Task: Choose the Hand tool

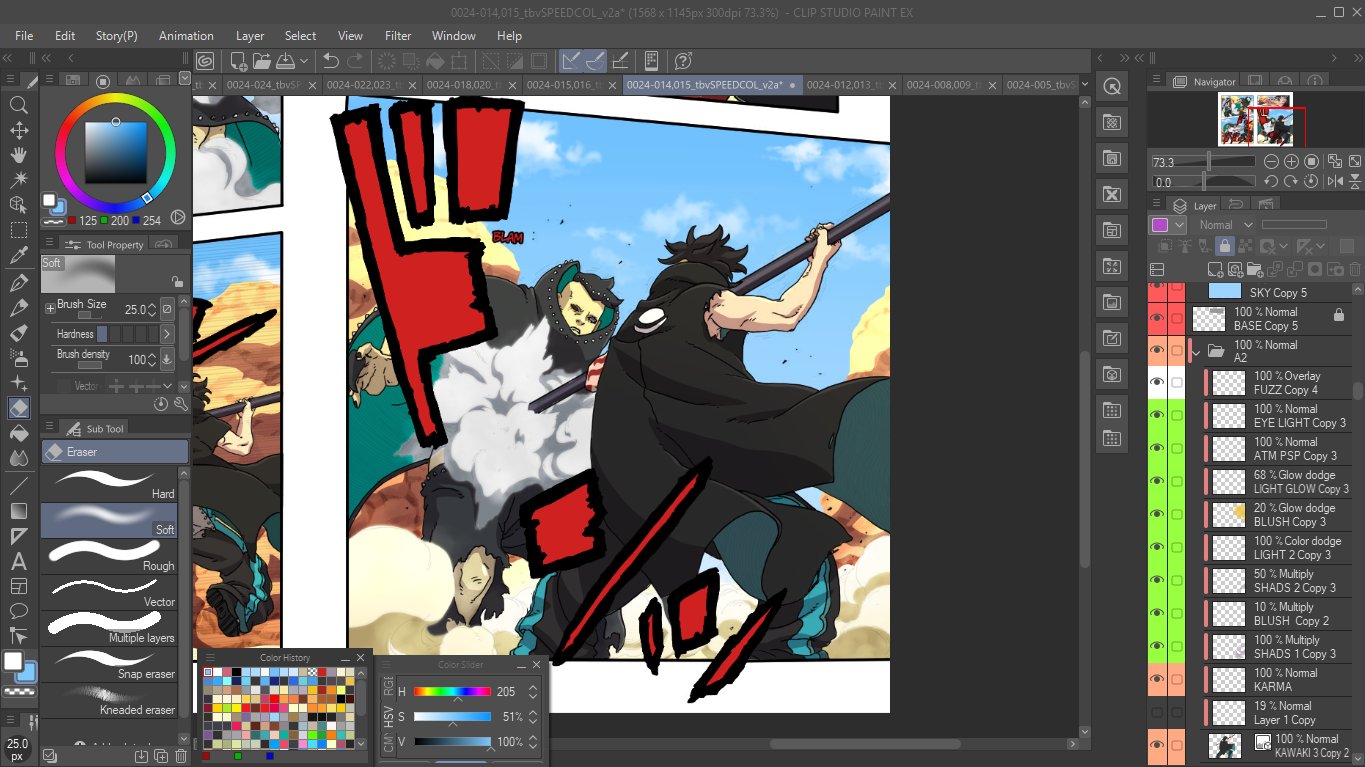Action: click(x=18, y=155)
